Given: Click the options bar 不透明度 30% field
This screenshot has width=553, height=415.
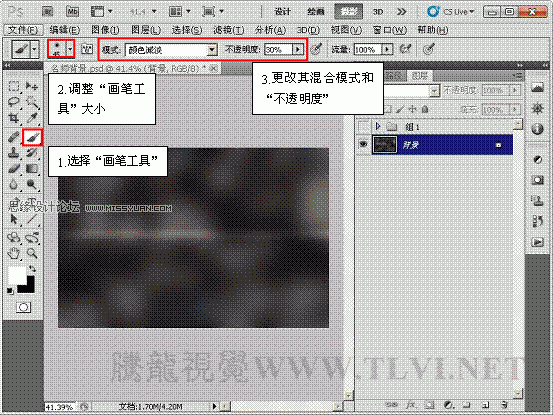Looking at the screenshot, I should point(278,49).
